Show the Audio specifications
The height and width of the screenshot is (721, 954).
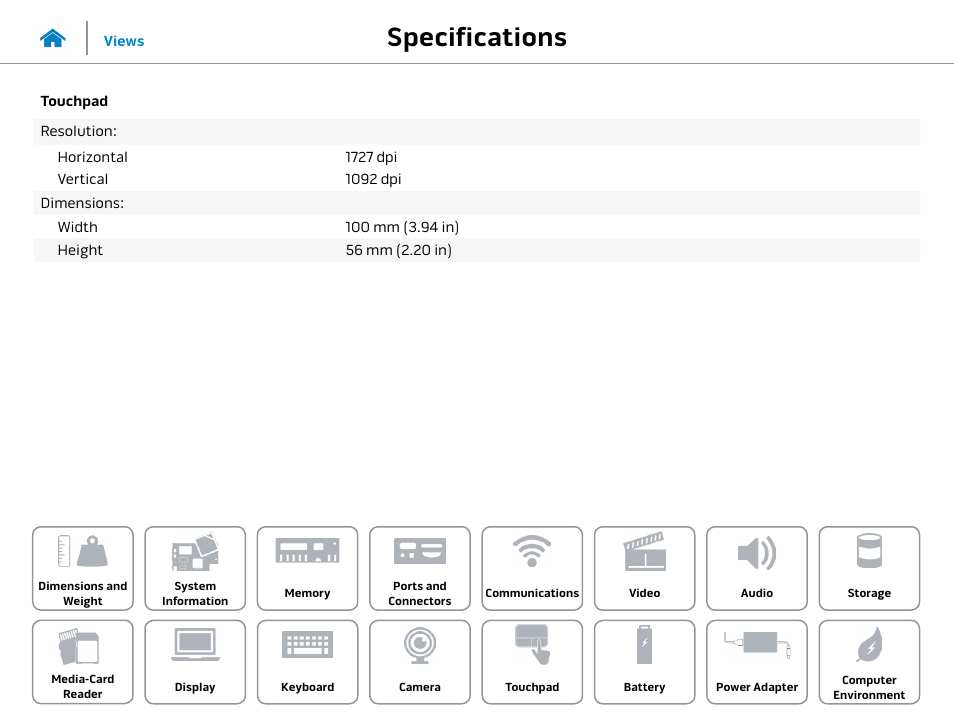click(757, 568)
